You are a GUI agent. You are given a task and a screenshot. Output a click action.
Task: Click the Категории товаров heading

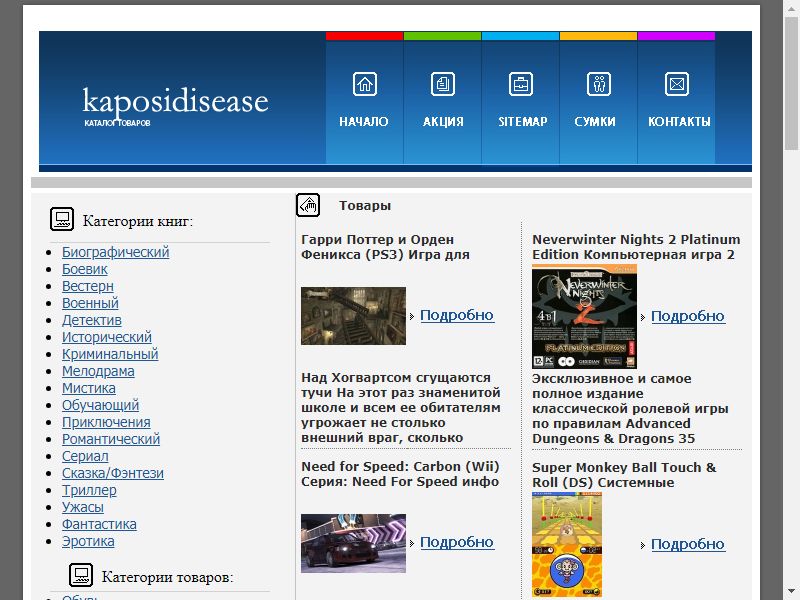[x=167, y=577]
